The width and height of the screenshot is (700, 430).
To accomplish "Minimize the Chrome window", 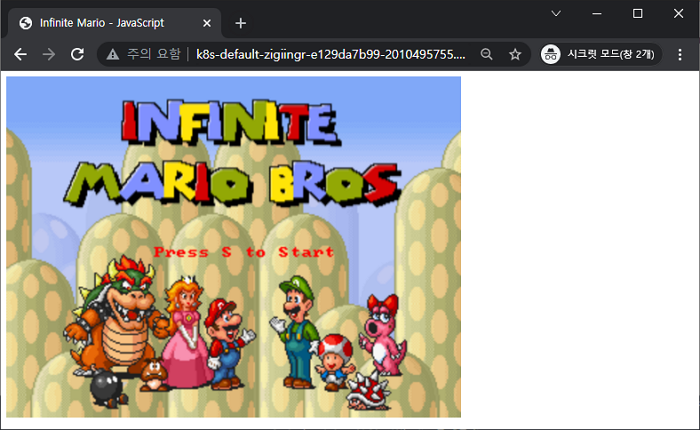I will (597, 13).
